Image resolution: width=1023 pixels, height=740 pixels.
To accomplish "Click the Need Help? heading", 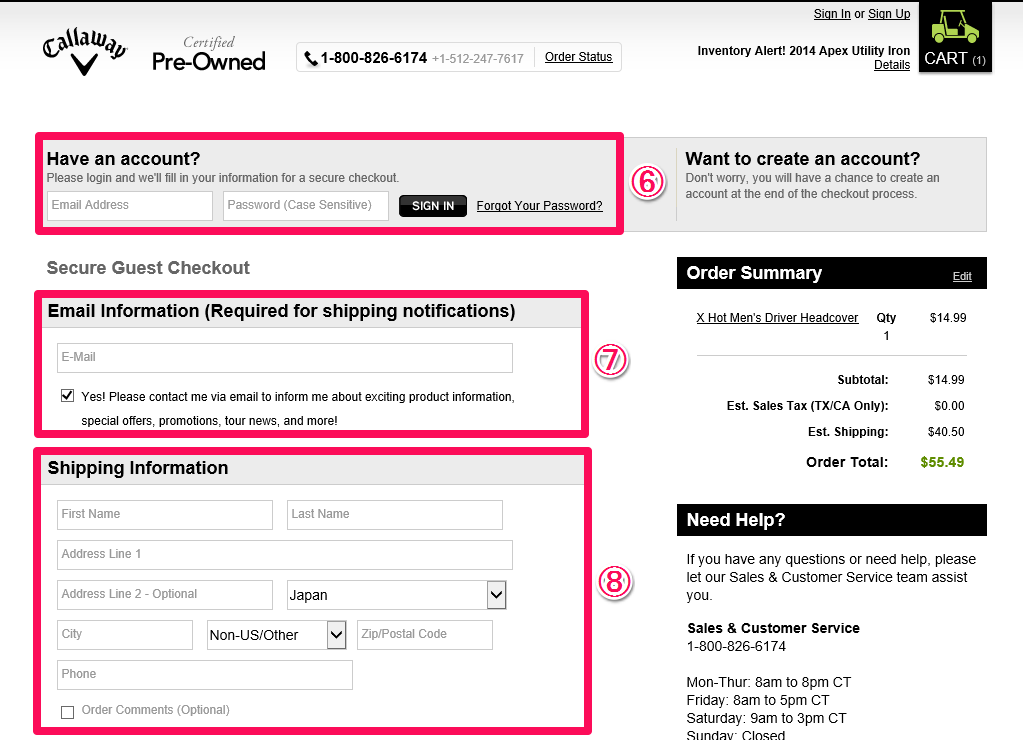I will 736,520.
